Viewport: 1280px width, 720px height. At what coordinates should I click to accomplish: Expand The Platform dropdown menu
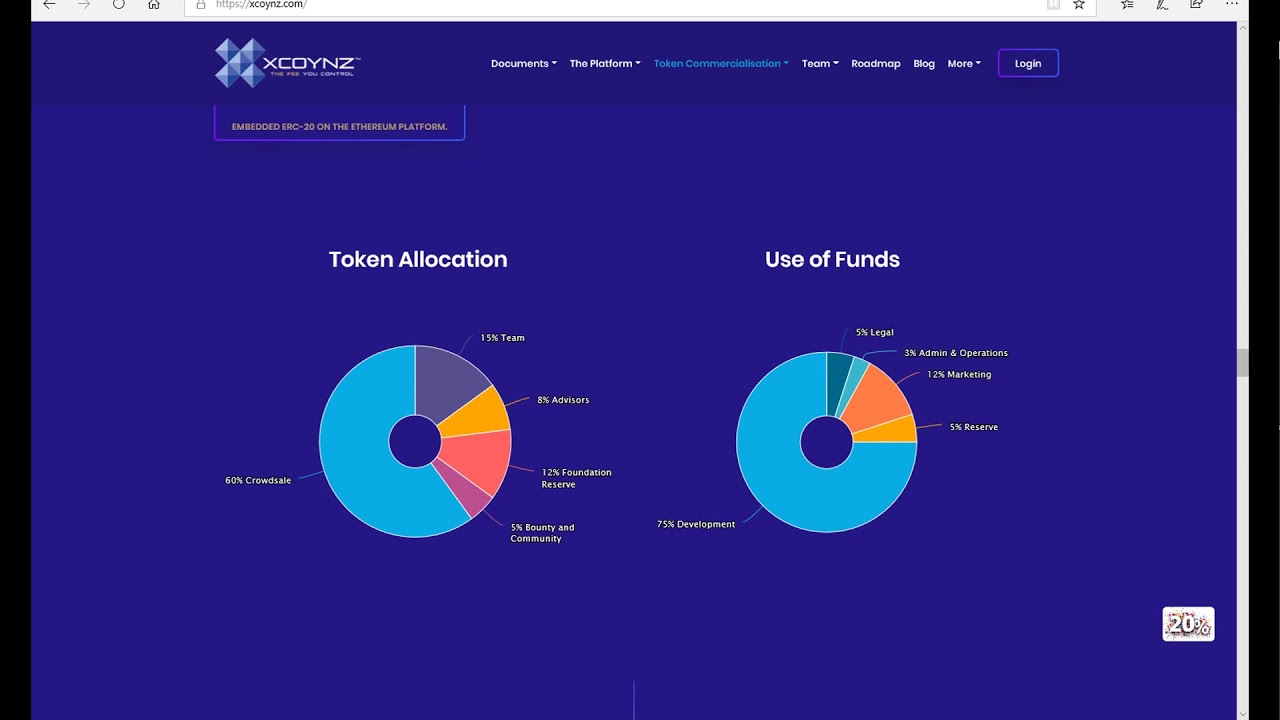pos(605,63)
